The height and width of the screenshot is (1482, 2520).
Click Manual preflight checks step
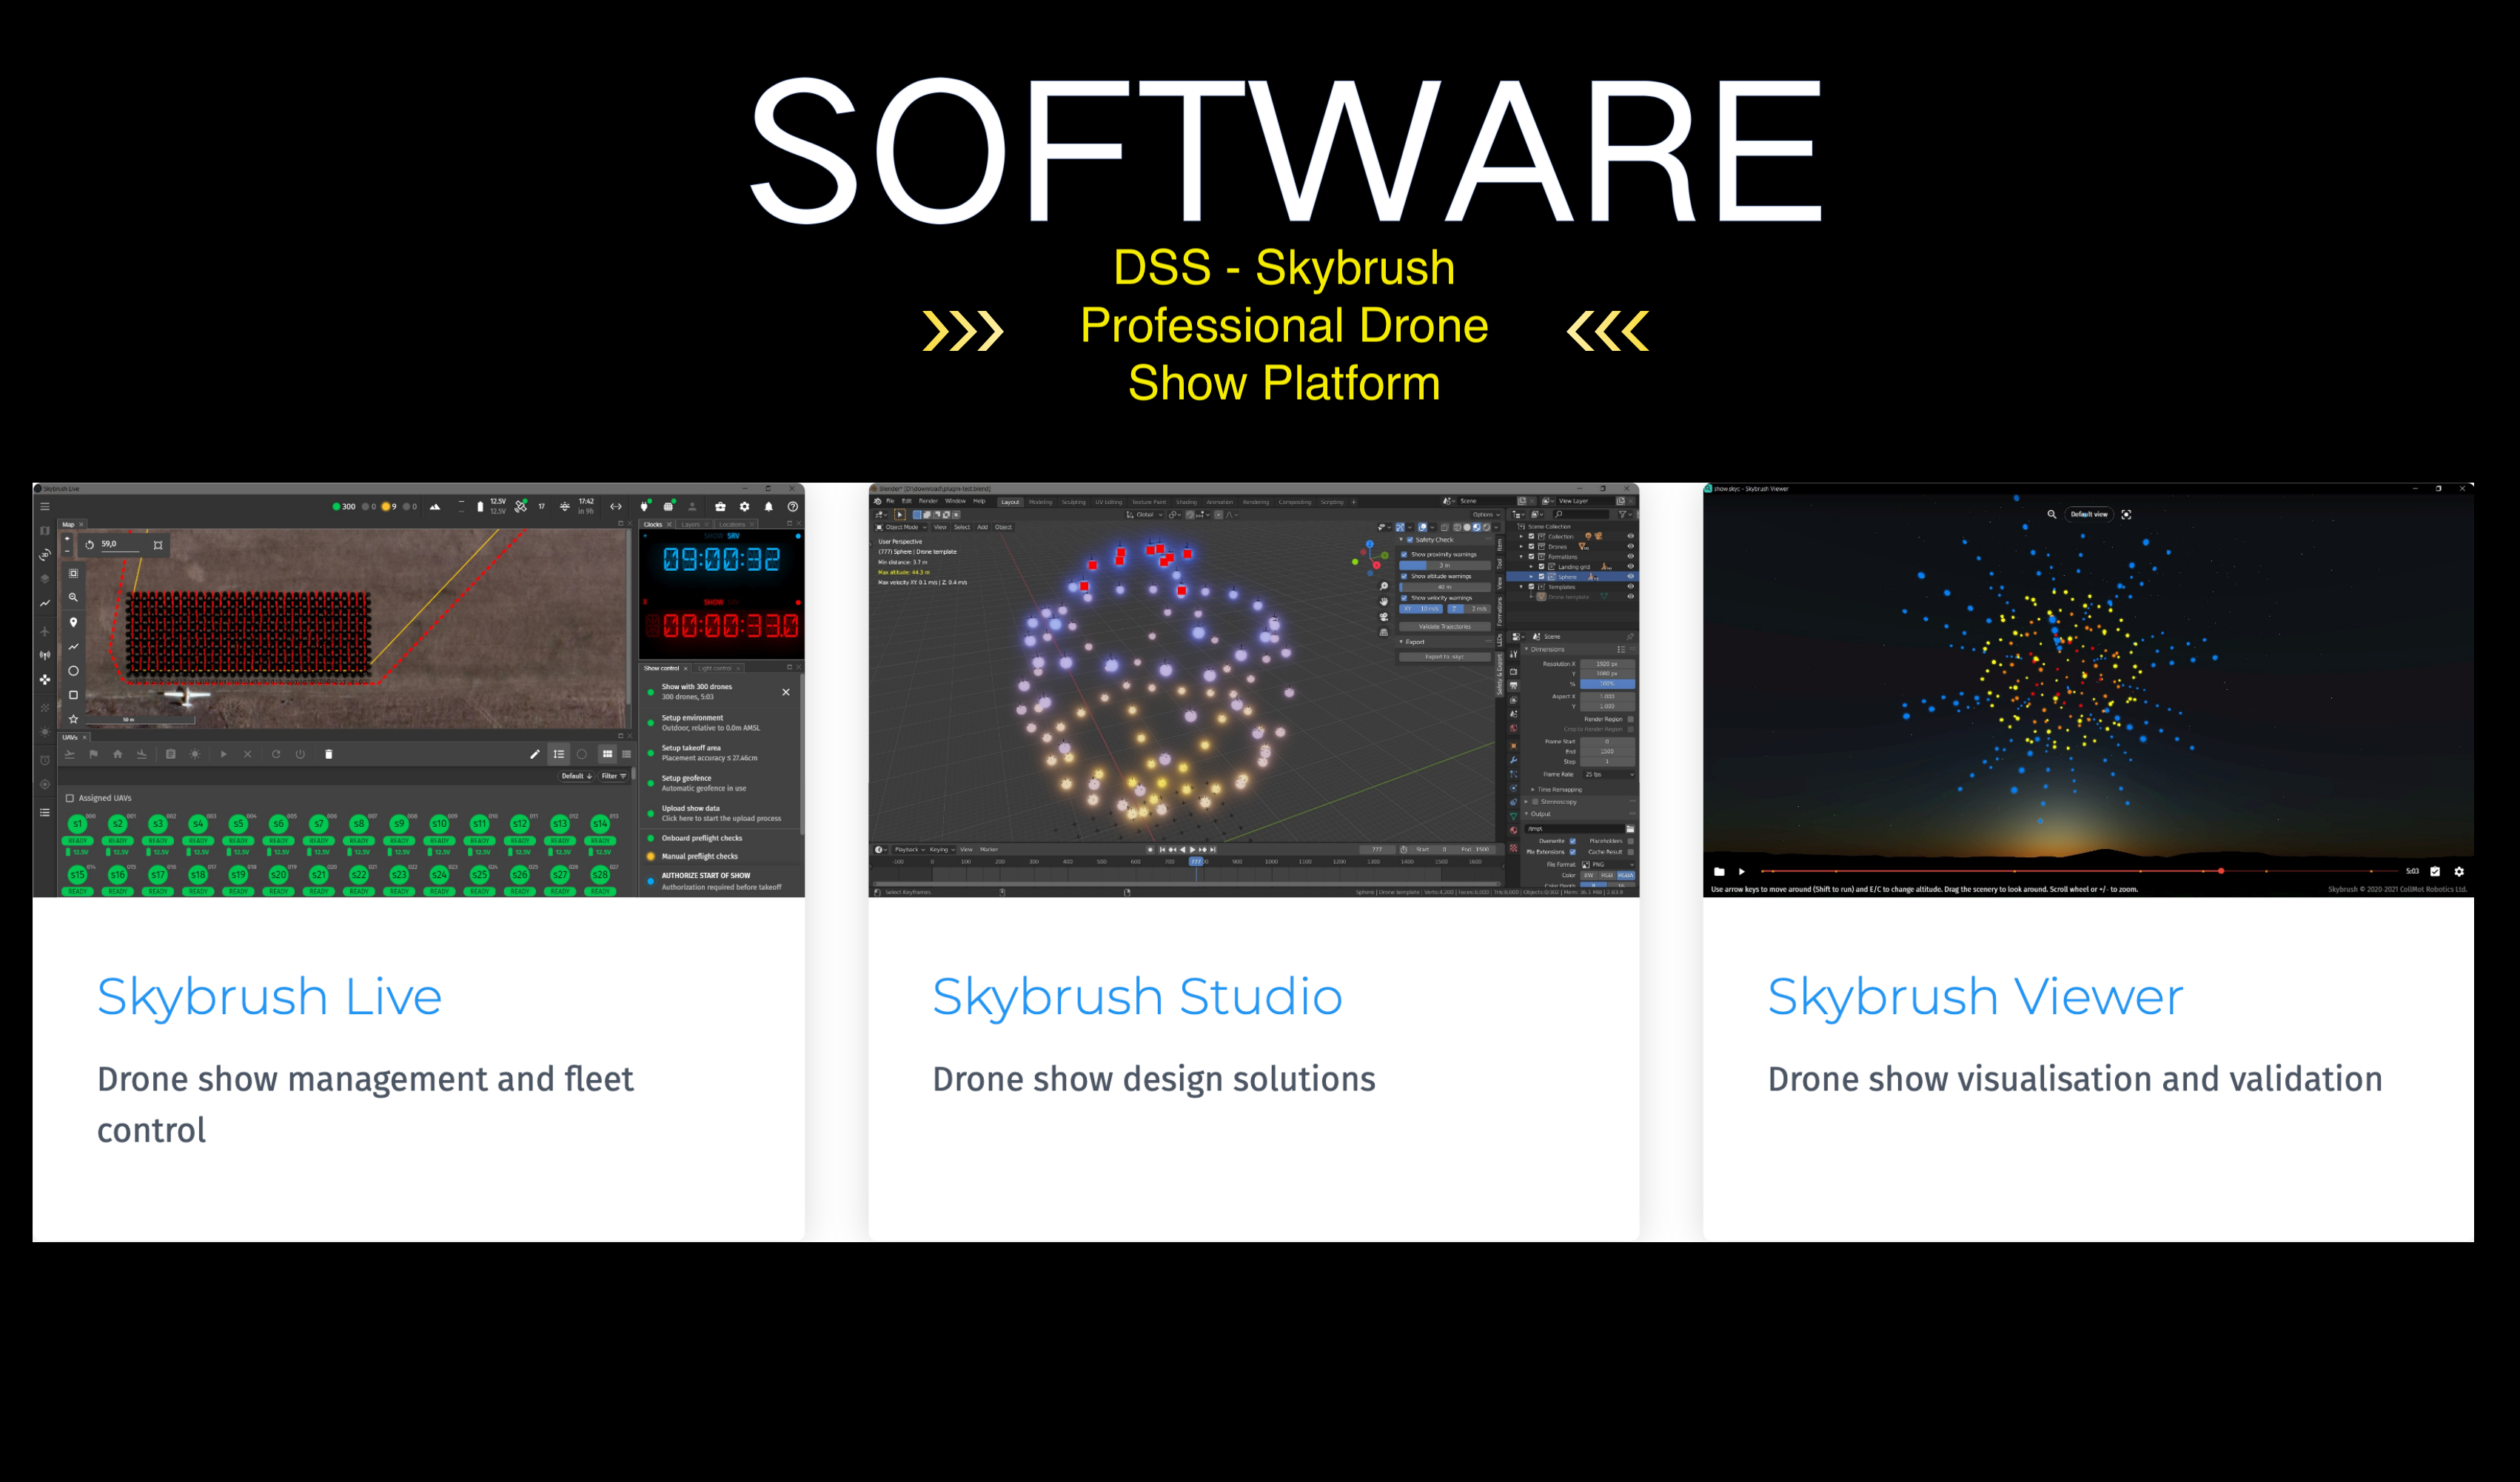pos(720,856)
